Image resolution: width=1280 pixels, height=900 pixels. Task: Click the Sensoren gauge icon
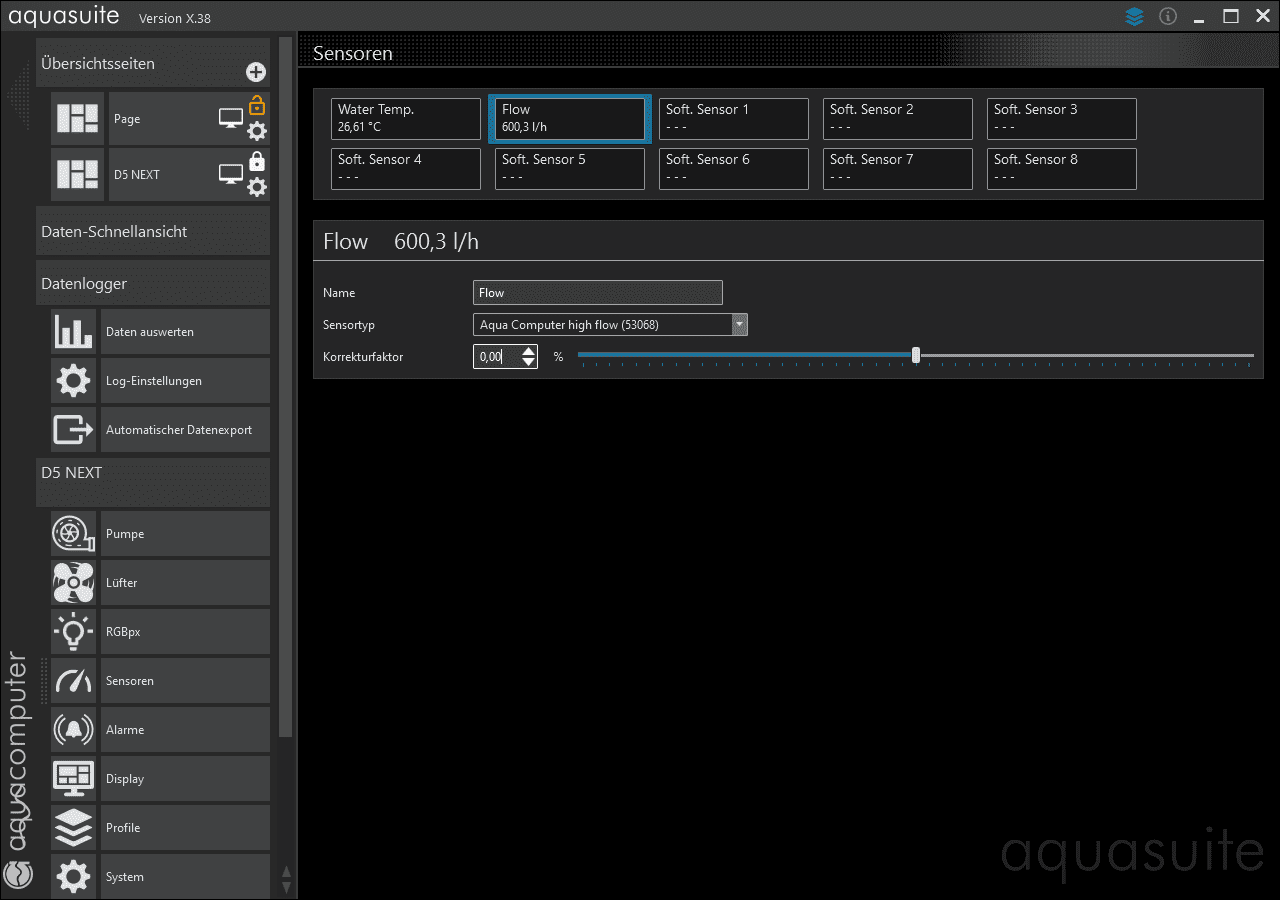pyautogui.click(x=74, y=681)
